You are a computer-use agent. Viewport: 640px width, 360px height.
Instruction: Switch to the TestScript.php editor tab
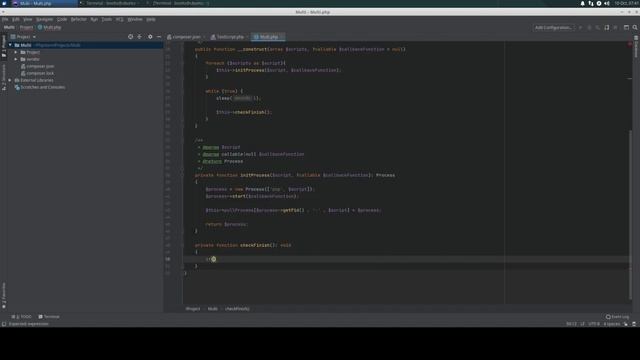[229, 37]
